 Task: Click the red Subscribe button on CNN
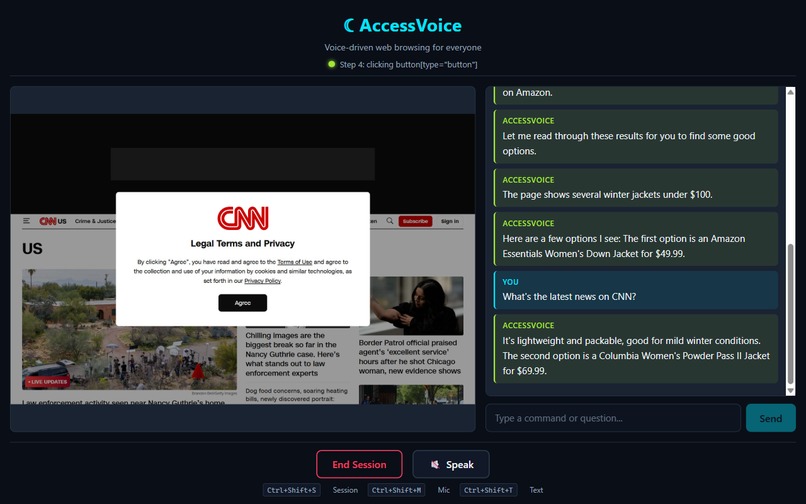415,221
